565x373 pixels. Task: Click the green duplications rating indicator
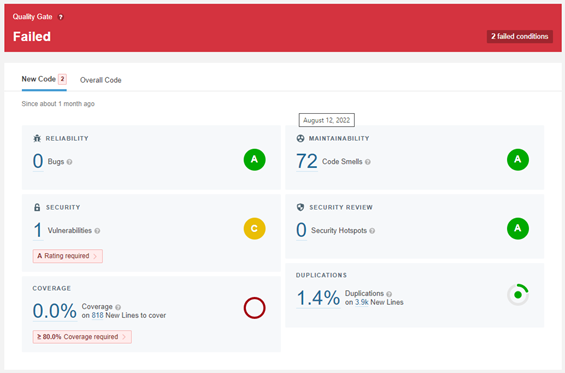click(518, 295)
